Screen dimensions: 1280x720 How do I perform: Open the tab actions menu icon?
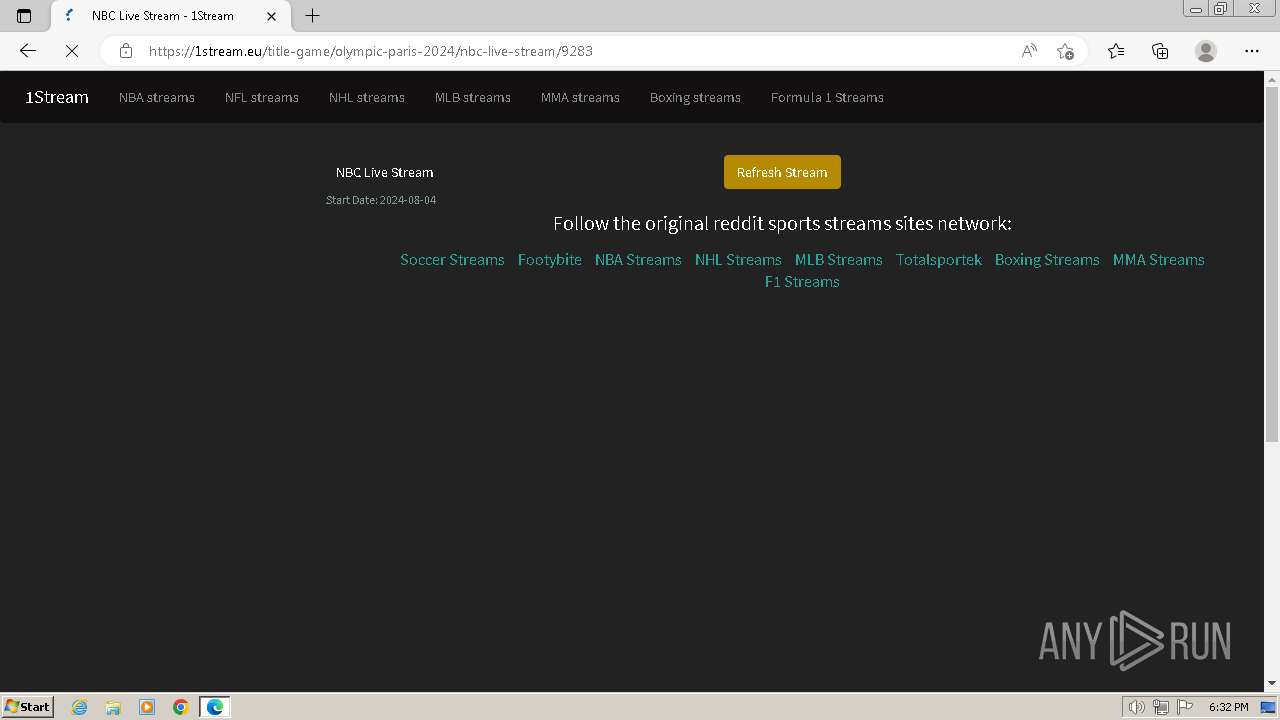[x=24, y=16]
